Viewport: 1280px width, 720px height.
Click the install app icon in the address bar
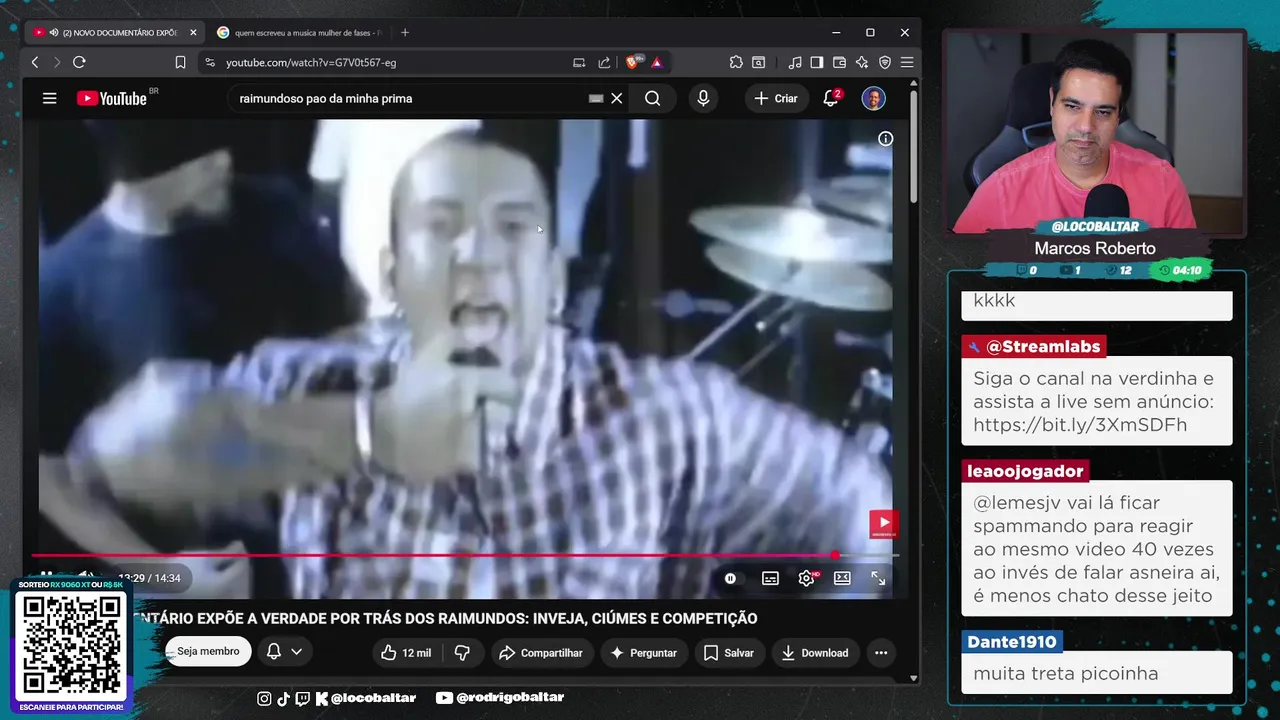click(579, 62)
